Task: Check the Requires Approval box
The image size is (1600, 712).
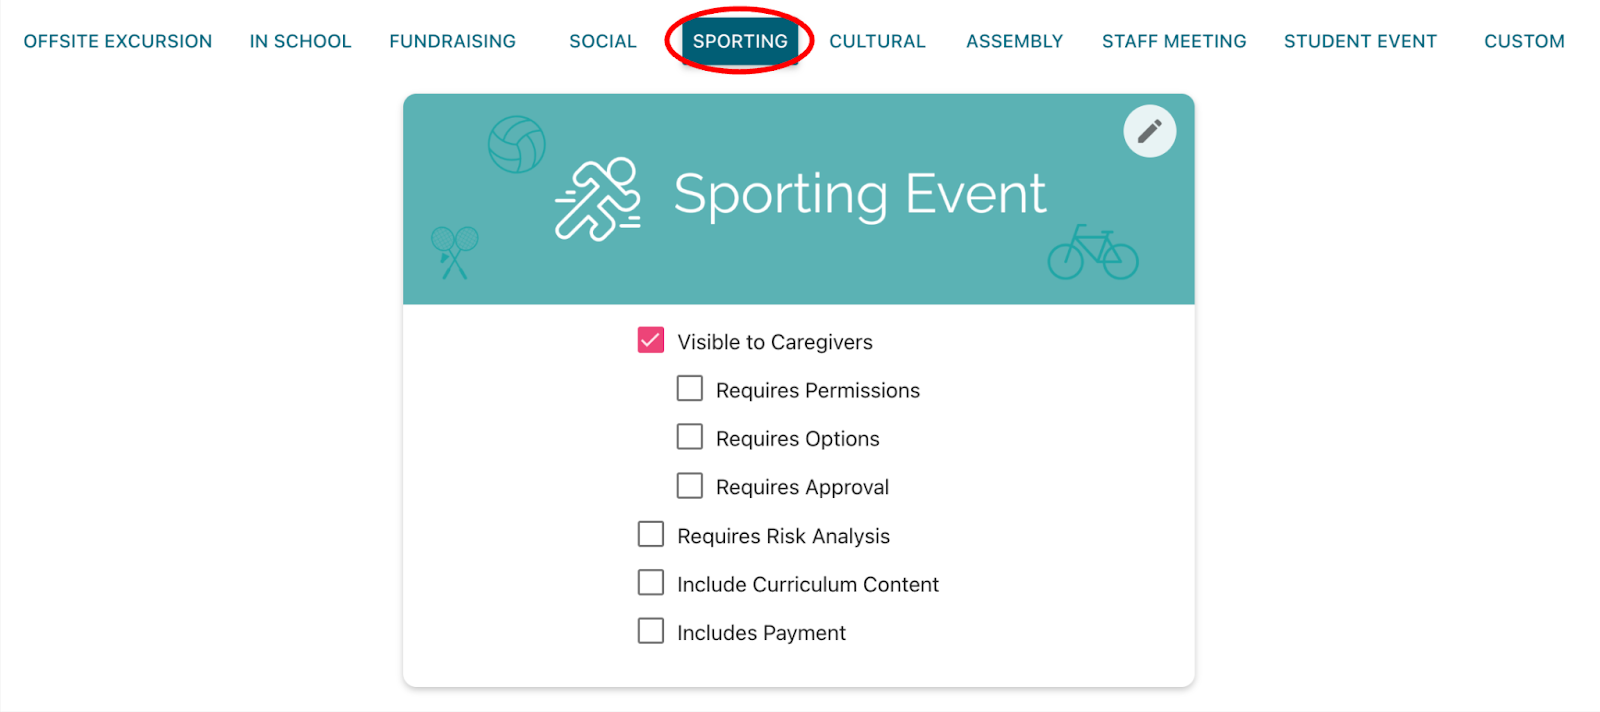Action: pyautogui.click(x=690, y=486)
